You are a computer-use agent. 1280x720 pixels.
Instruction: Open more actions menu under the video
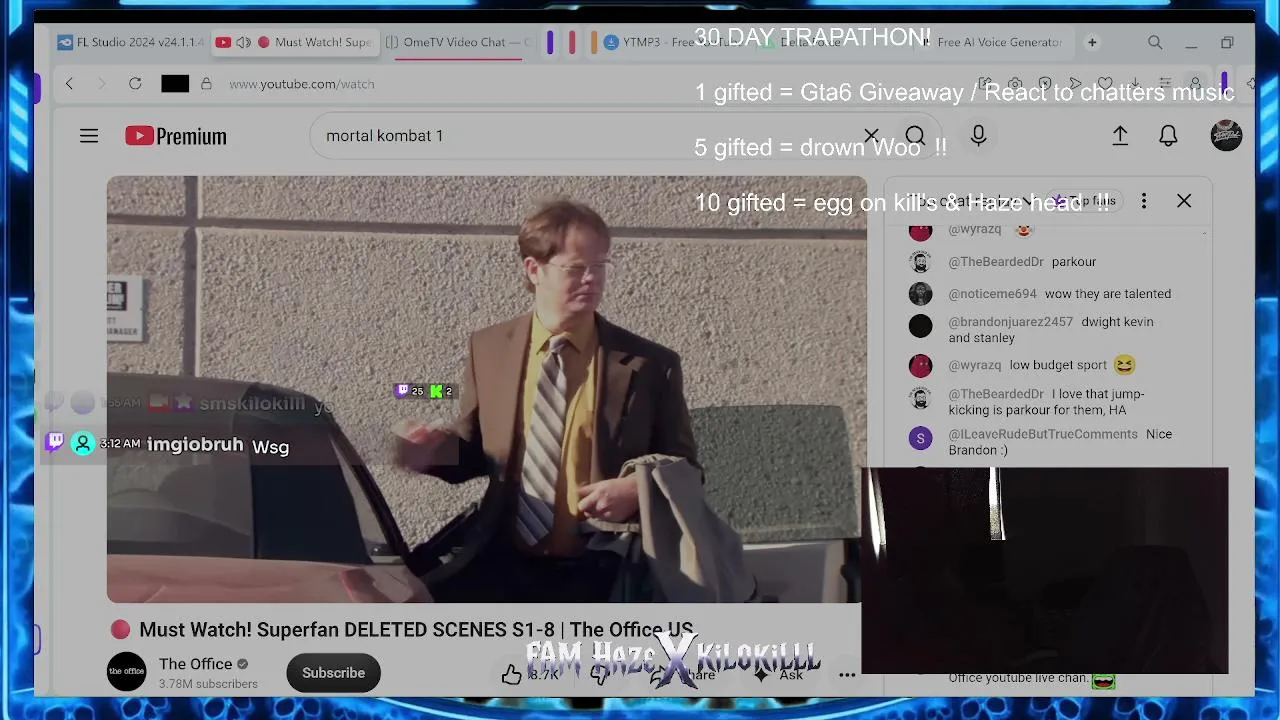(847, 674)
